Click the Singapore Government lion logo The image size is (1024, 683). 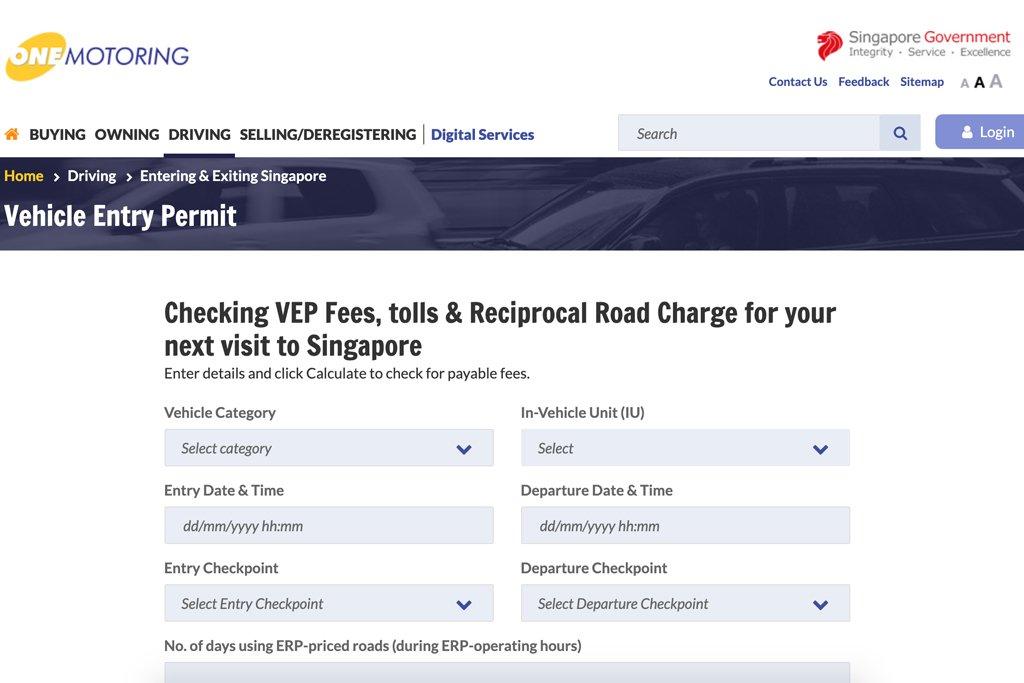click(829, 45)
